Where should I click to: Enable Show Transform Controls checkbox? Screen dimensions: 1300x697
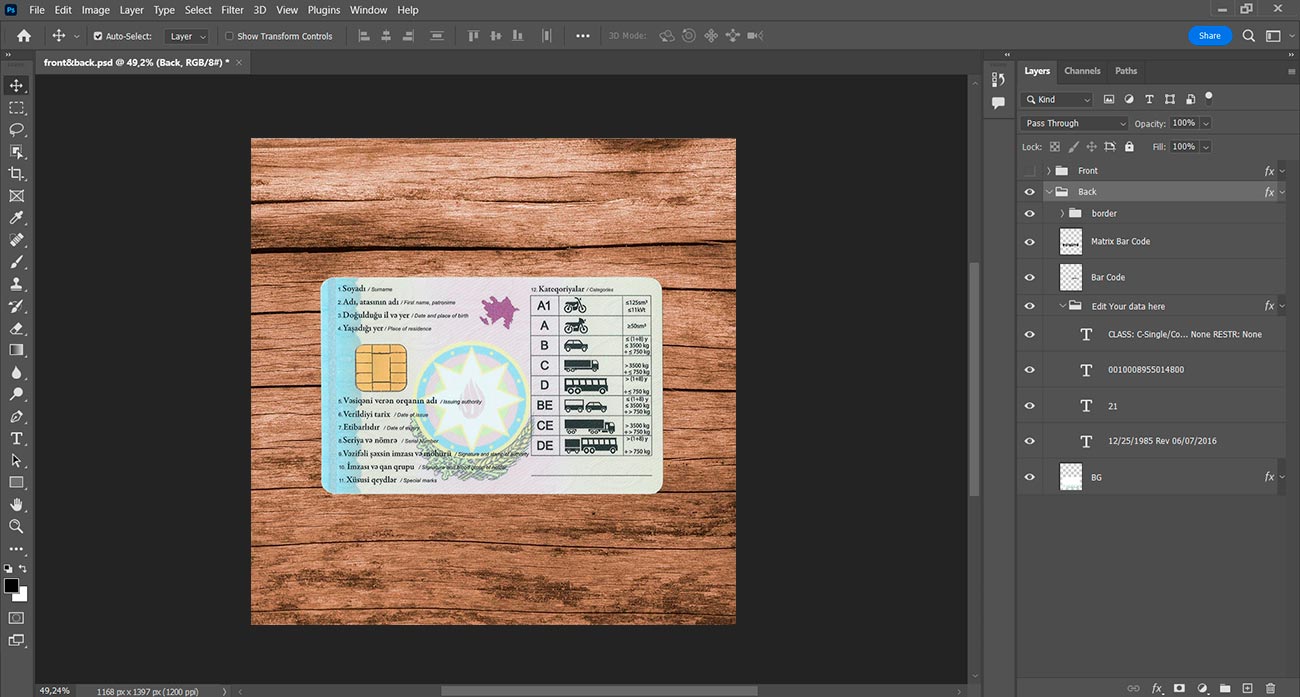229,36
